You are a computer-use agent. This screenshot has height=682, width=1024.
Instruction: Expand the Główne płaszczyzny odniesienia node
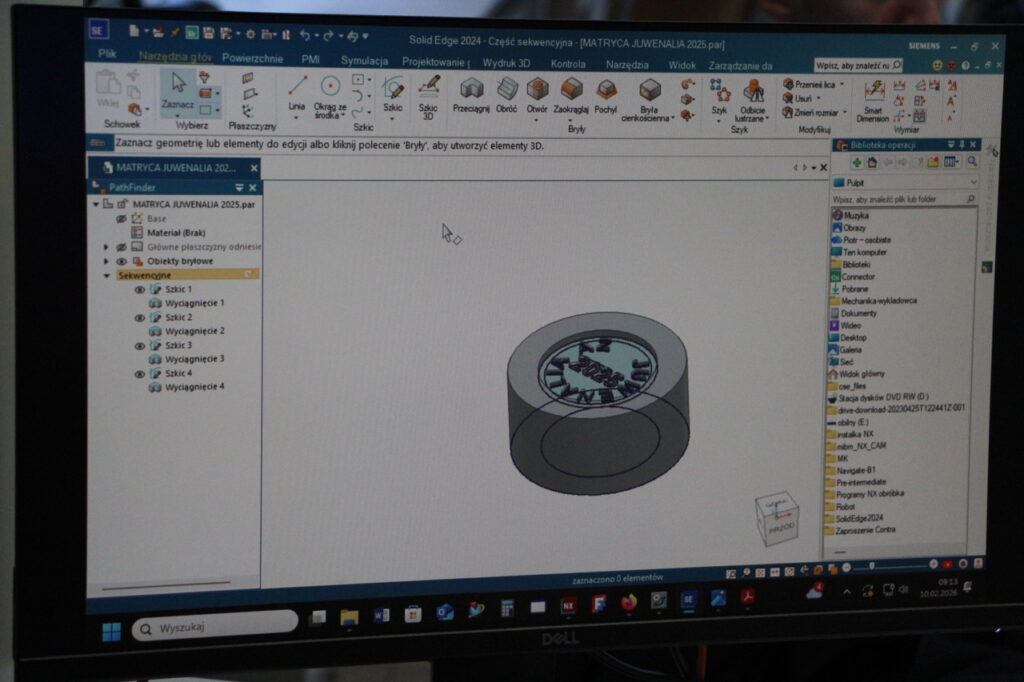[106, 246]
